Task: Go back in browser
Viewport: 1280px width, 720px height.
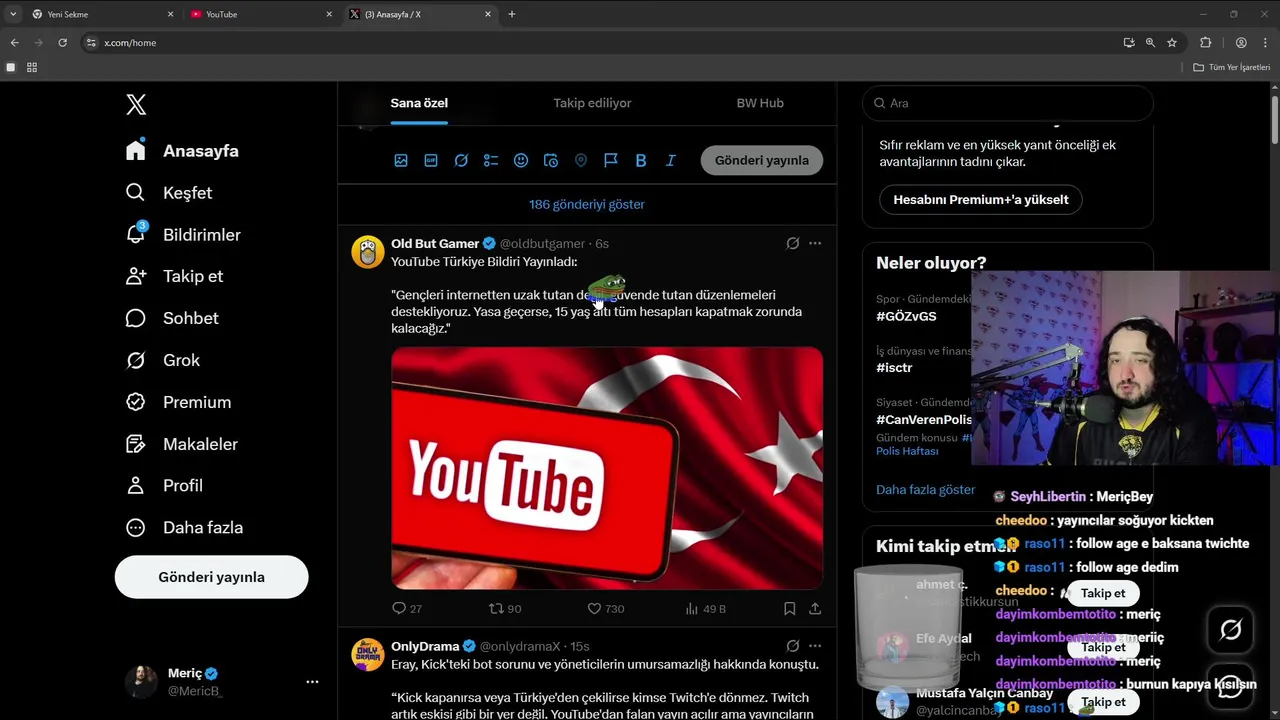Action: [x=14, y=43]
